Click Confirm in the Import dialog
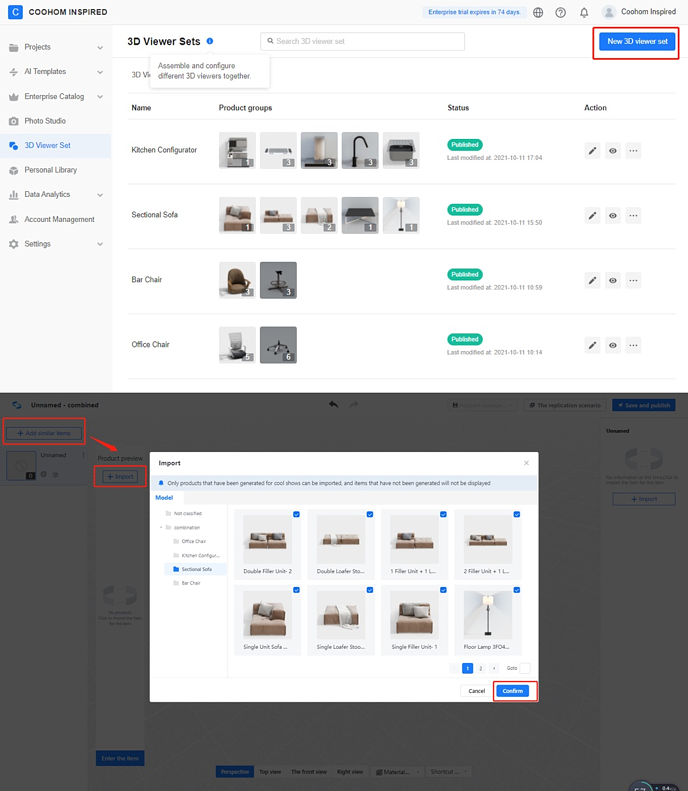Viewport: 688px width, 791px height. click(x=512, y=691)
